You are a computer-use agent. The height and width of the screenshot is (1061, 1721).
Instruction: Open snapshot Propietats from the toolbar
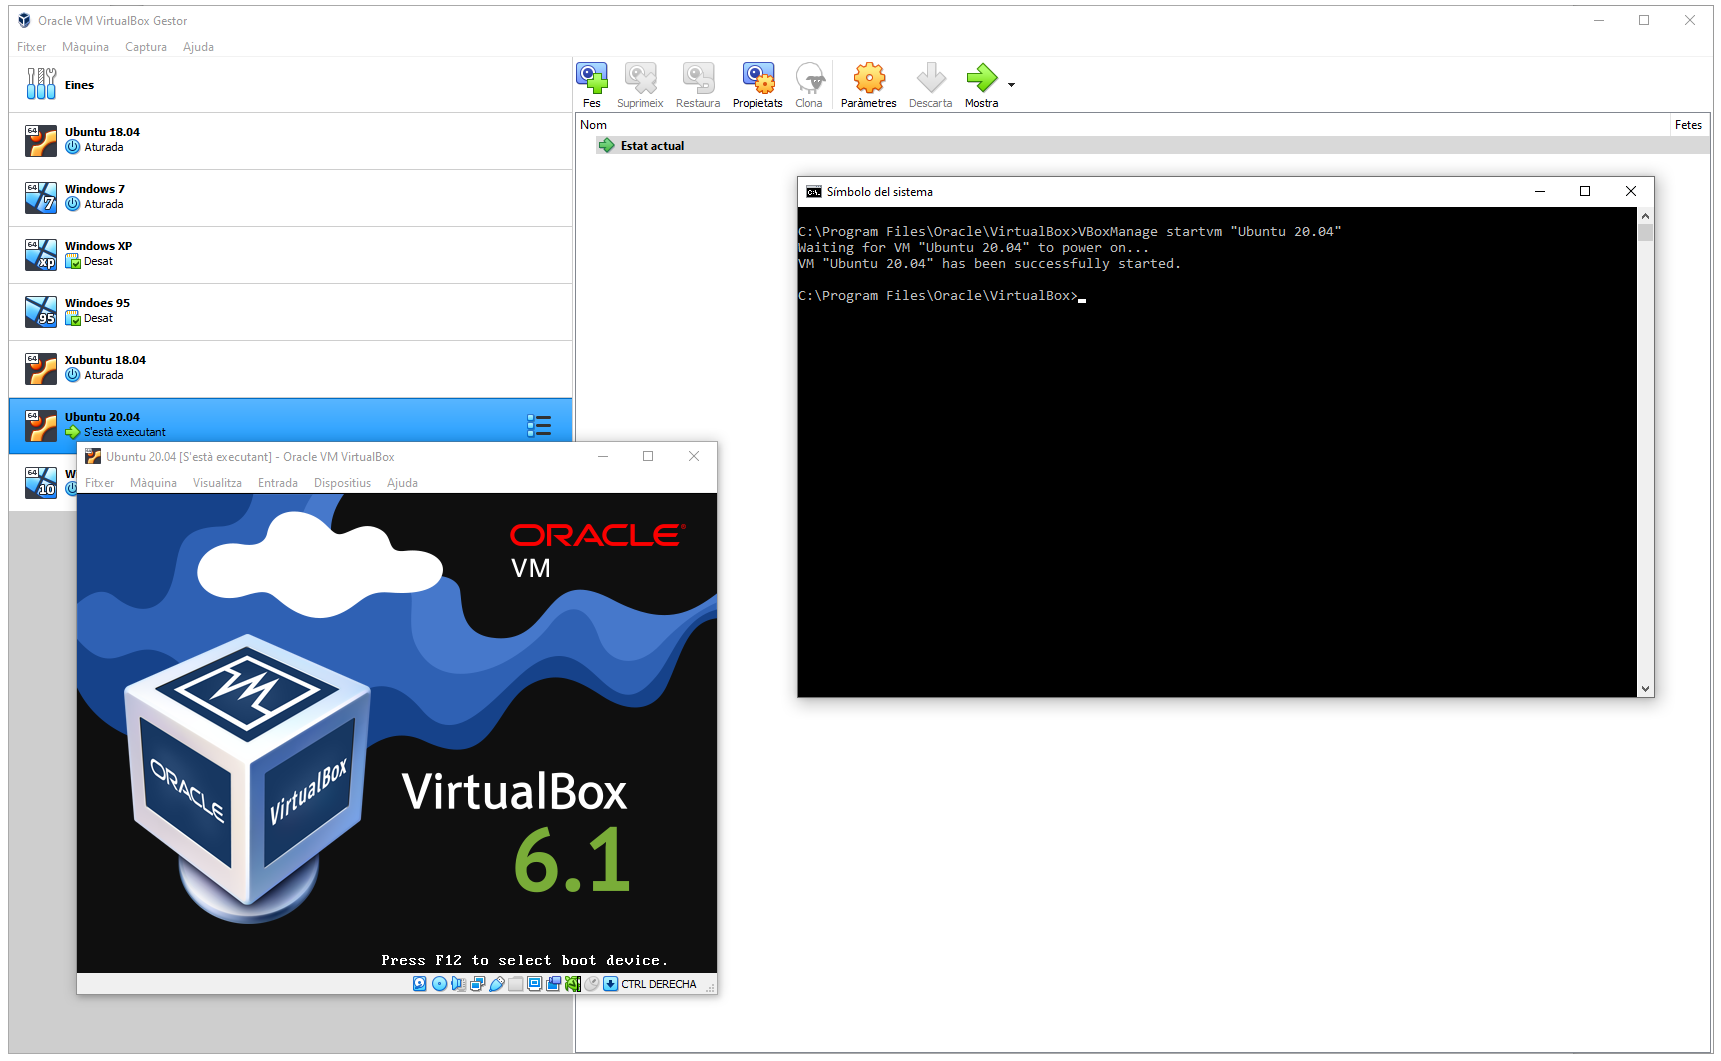click(x=757, y=85)
